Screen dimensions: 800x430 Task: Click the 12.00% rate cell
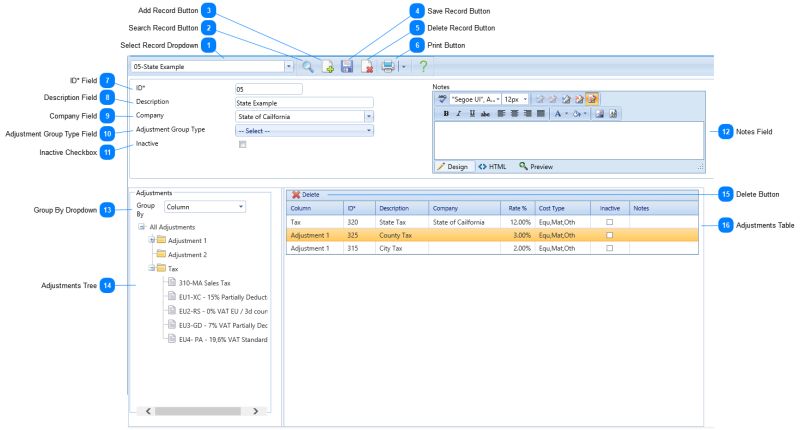(517, 222)
